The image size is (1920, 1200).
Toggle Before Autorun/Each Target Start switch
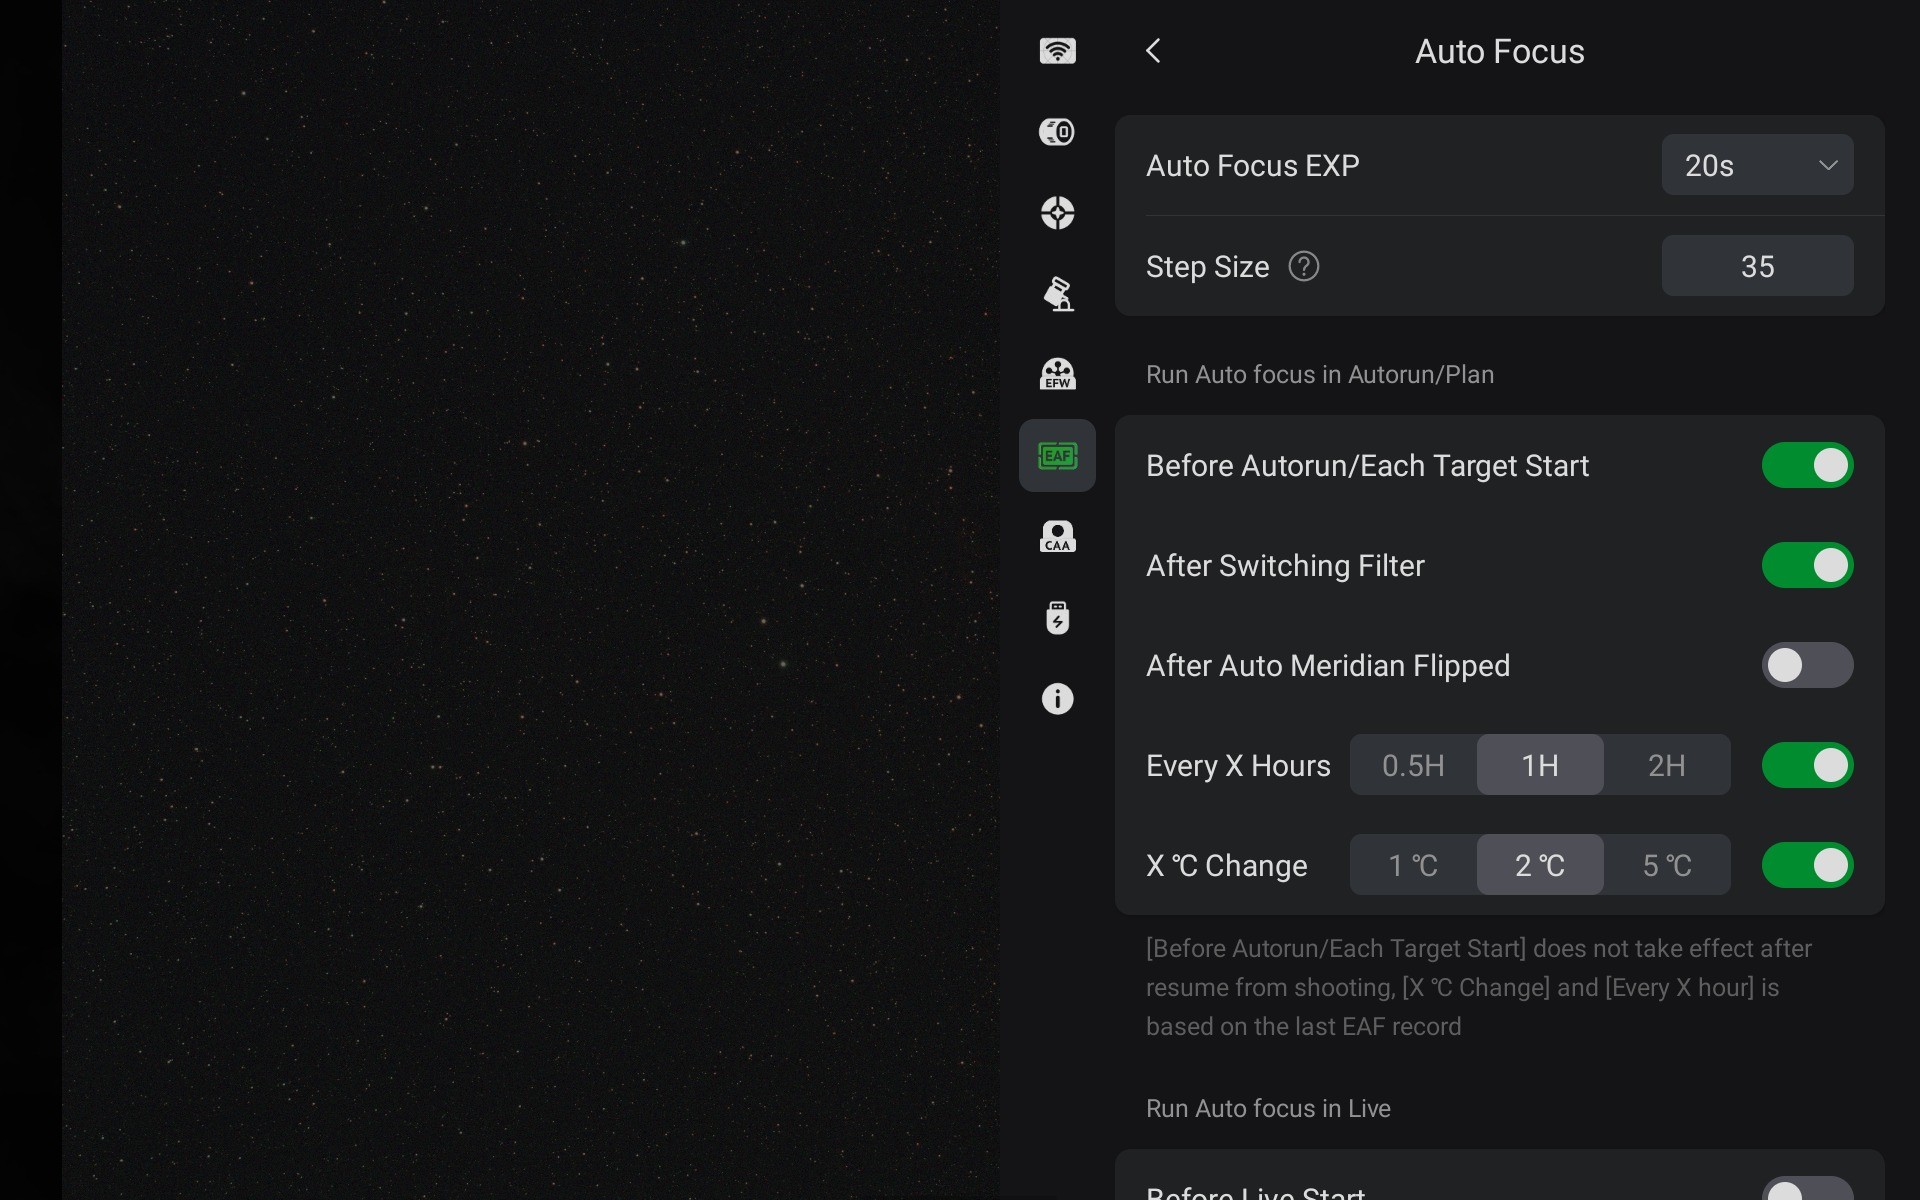(1807, 465)
